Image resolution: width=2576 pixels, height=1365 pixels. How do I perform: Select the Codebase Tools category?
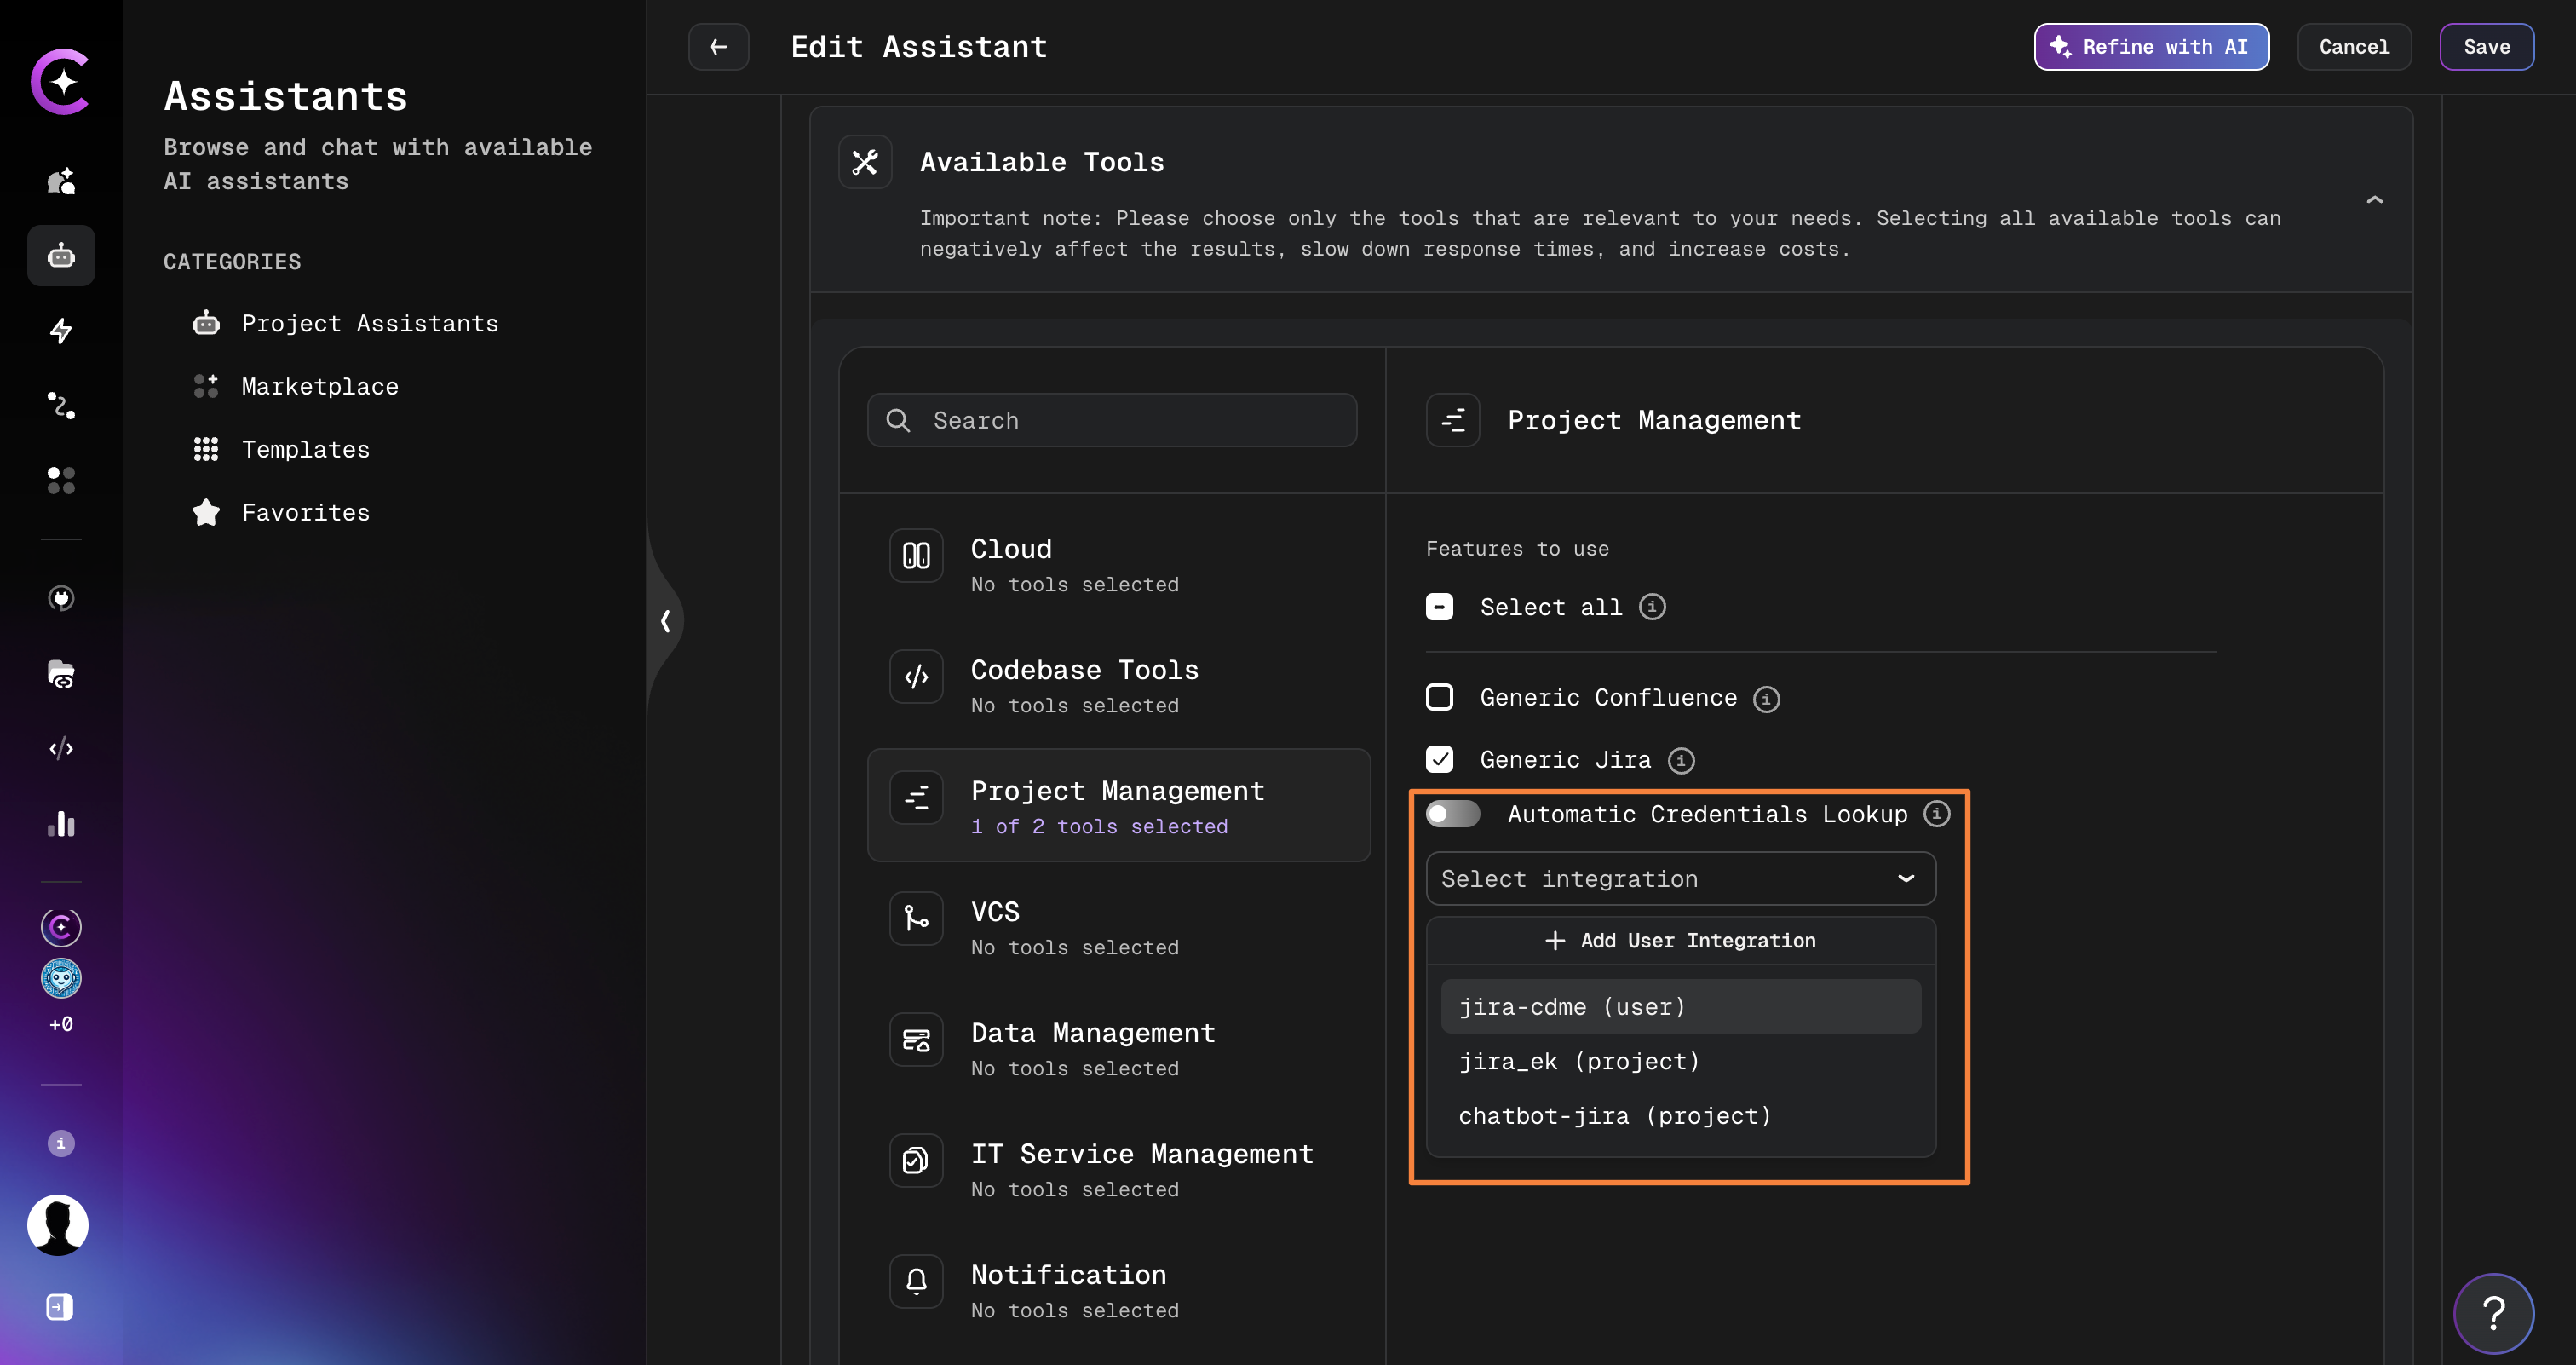pyautogui.click(x=1118, y=685)
